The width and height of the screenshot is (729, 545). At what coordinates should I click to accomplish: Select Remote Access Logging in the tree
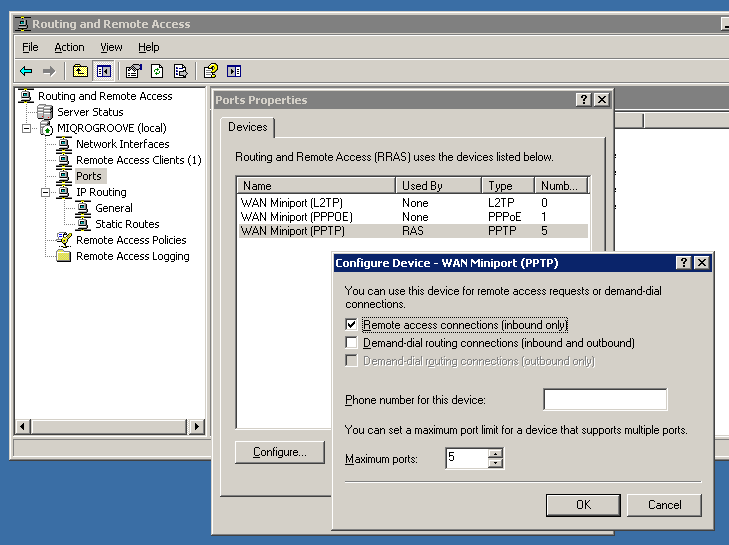[x=133, y=256]
